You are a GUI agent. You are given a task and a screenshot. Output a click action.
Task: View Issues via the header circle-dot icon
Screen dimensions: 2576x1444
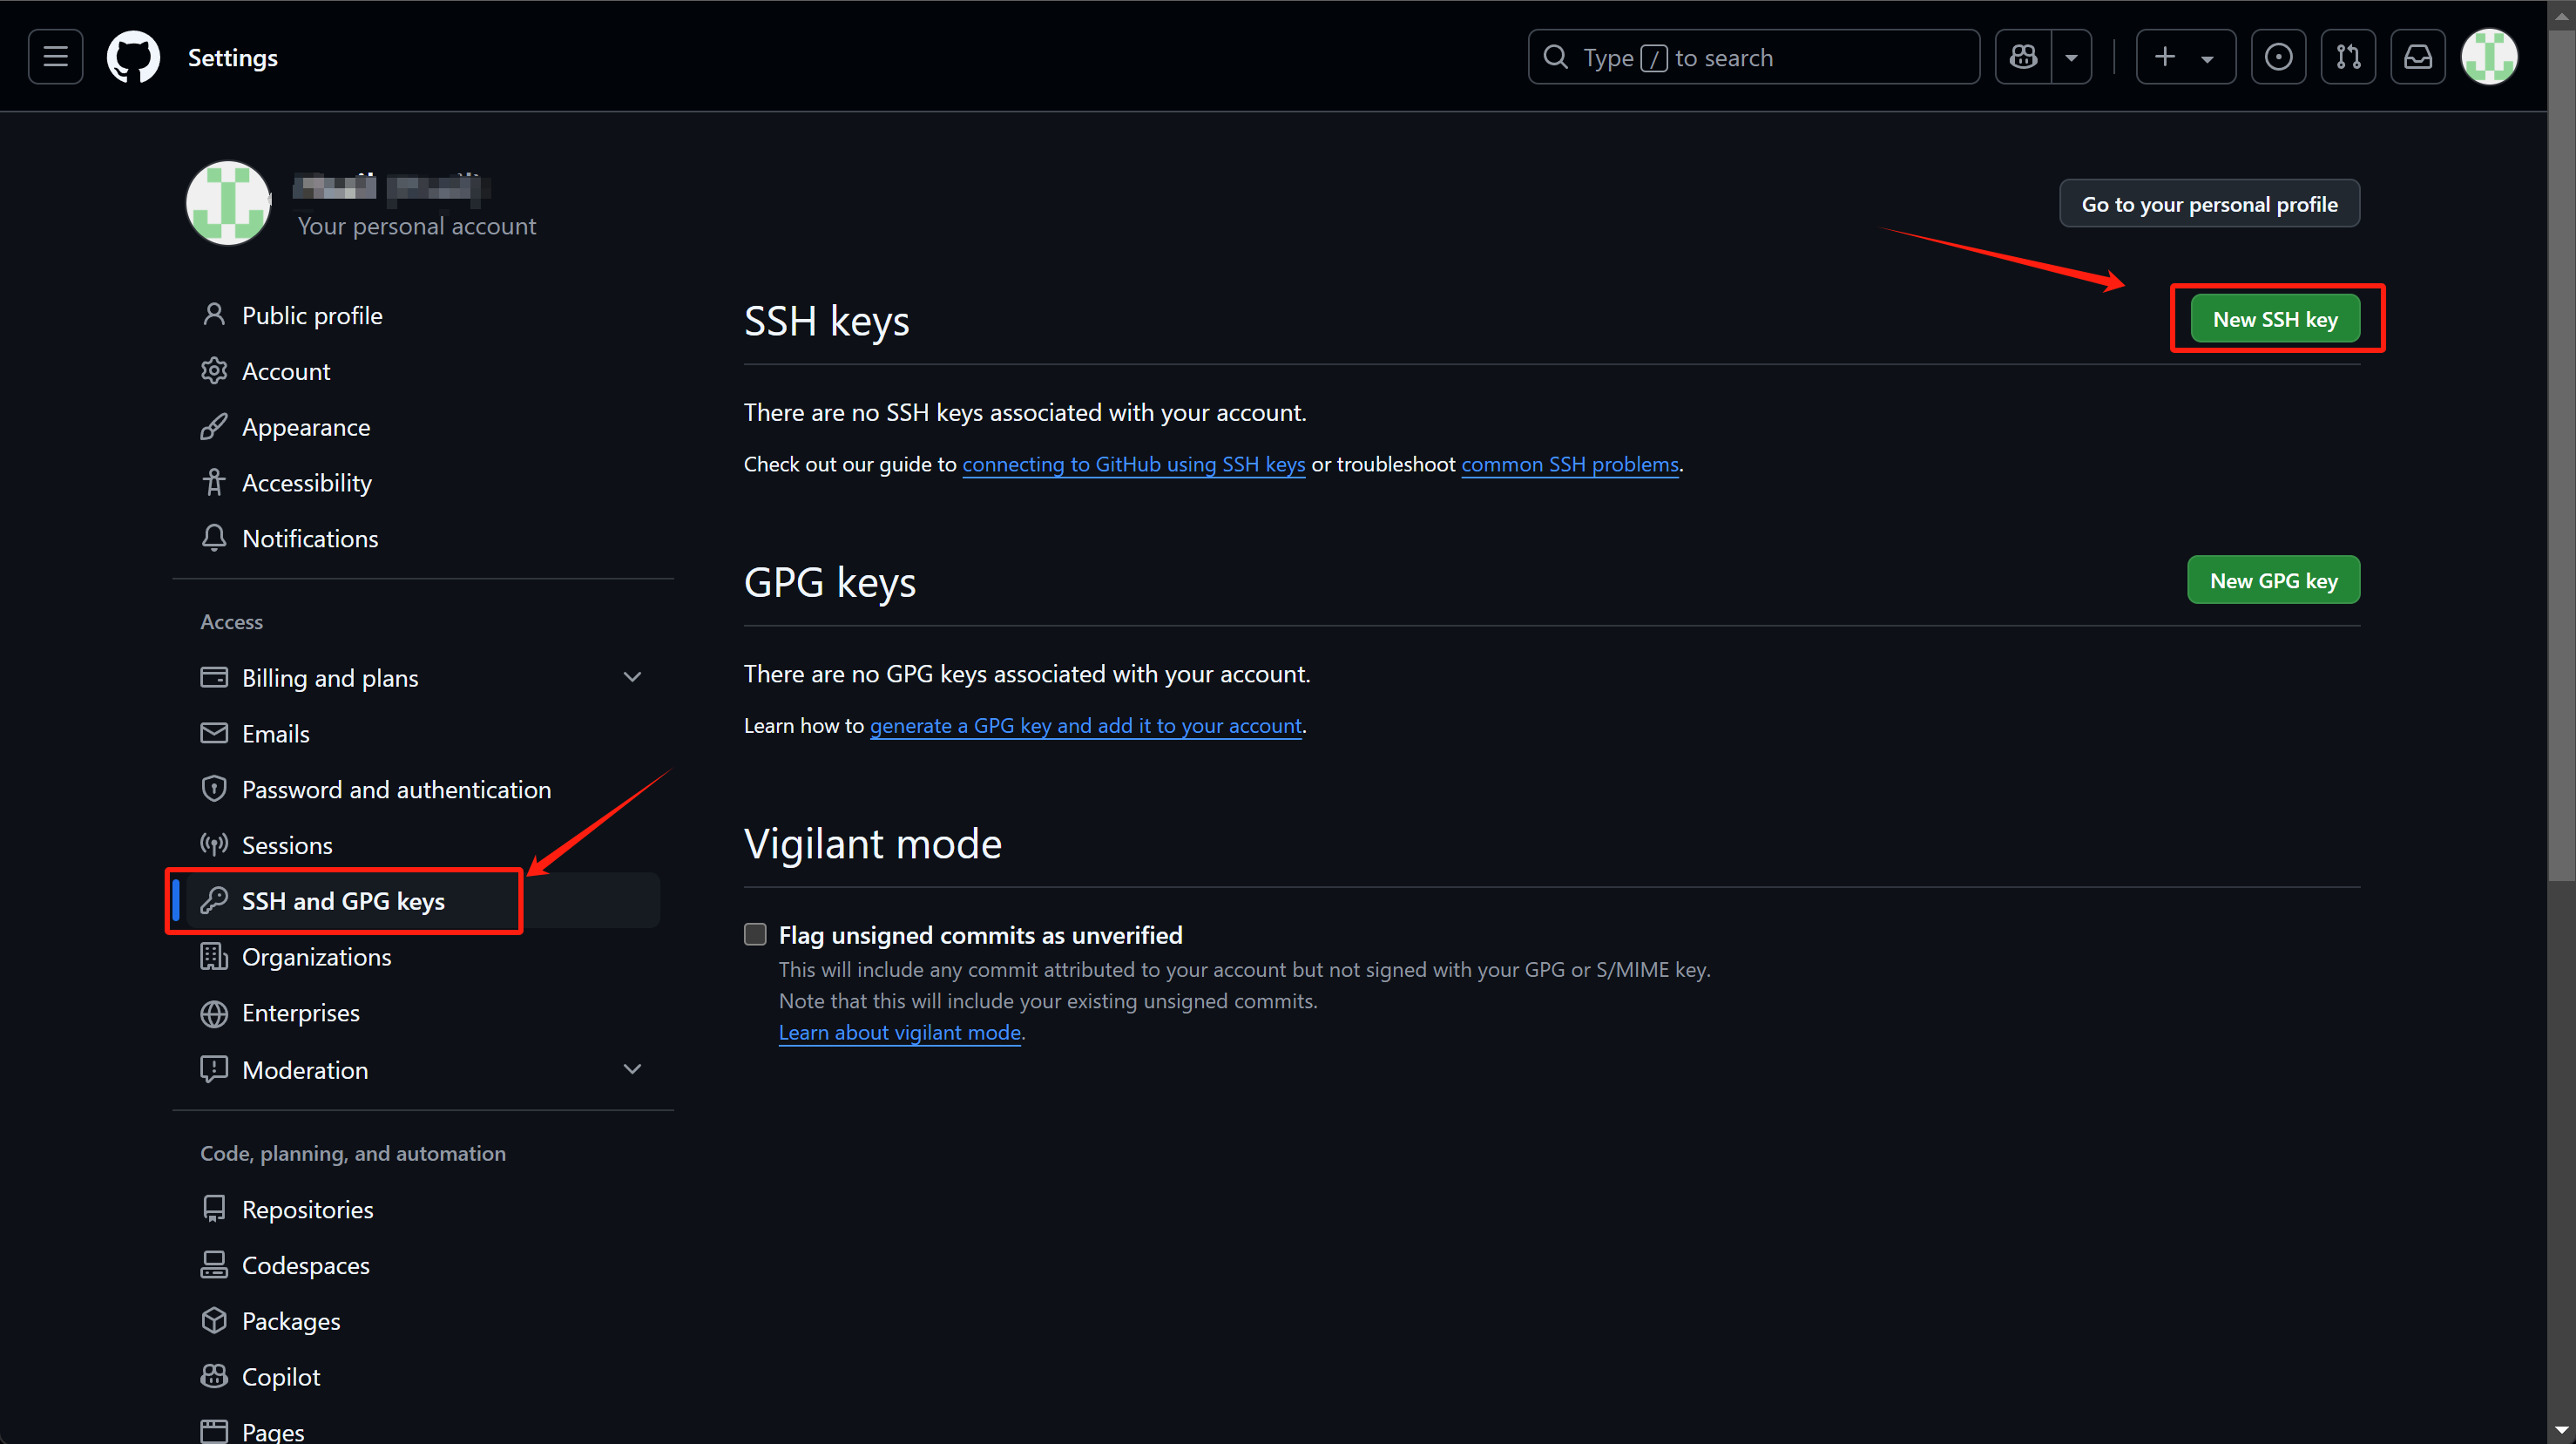pyautogui.click(x=2278, y=57)
